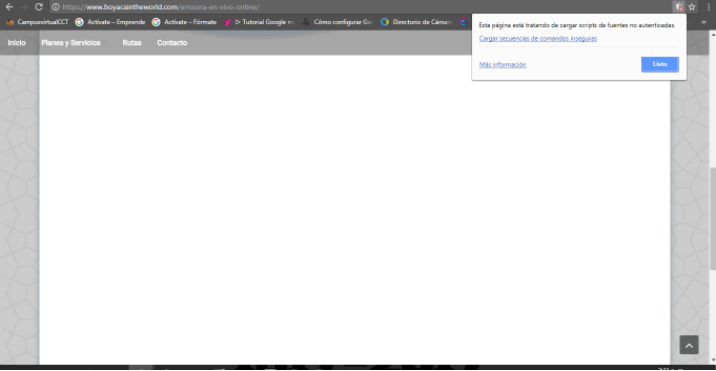The width and height of the screenshot is (716, 371).
Task: Open the Más información link
Action: (x=502, y=64)
